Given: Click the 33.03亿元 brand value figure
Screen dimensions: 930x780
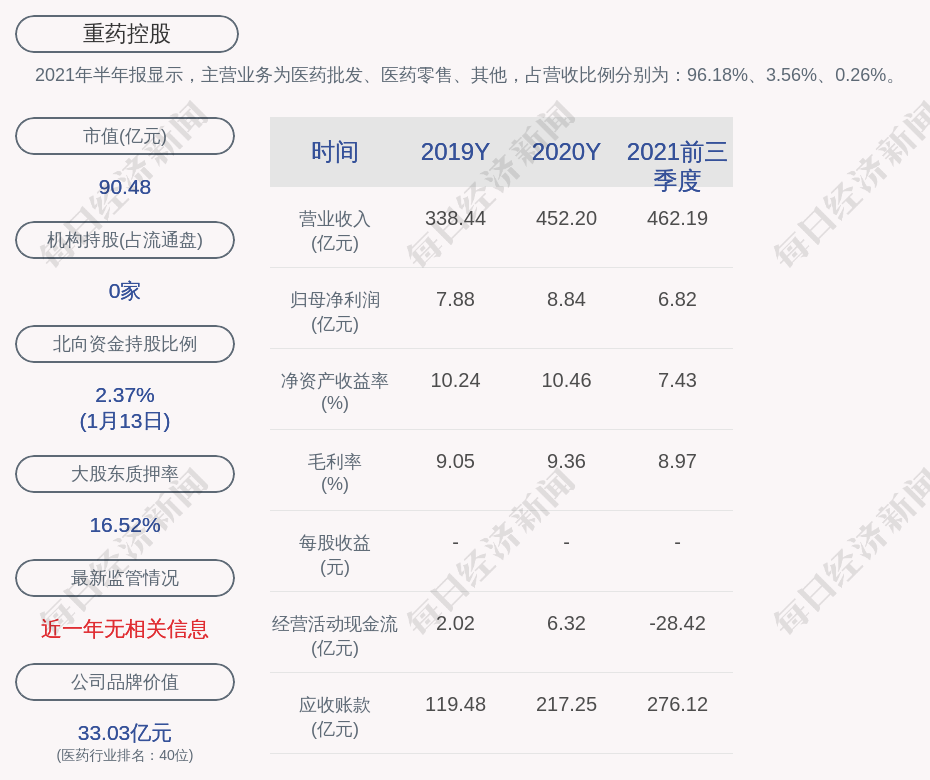Looking at the screenshot, I should point(125,733).
